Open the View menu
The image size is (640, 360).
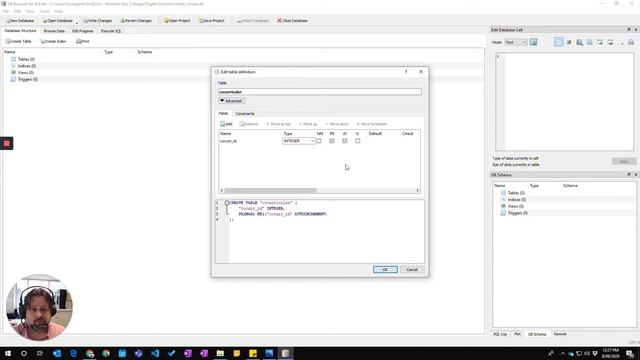point(30,11)
